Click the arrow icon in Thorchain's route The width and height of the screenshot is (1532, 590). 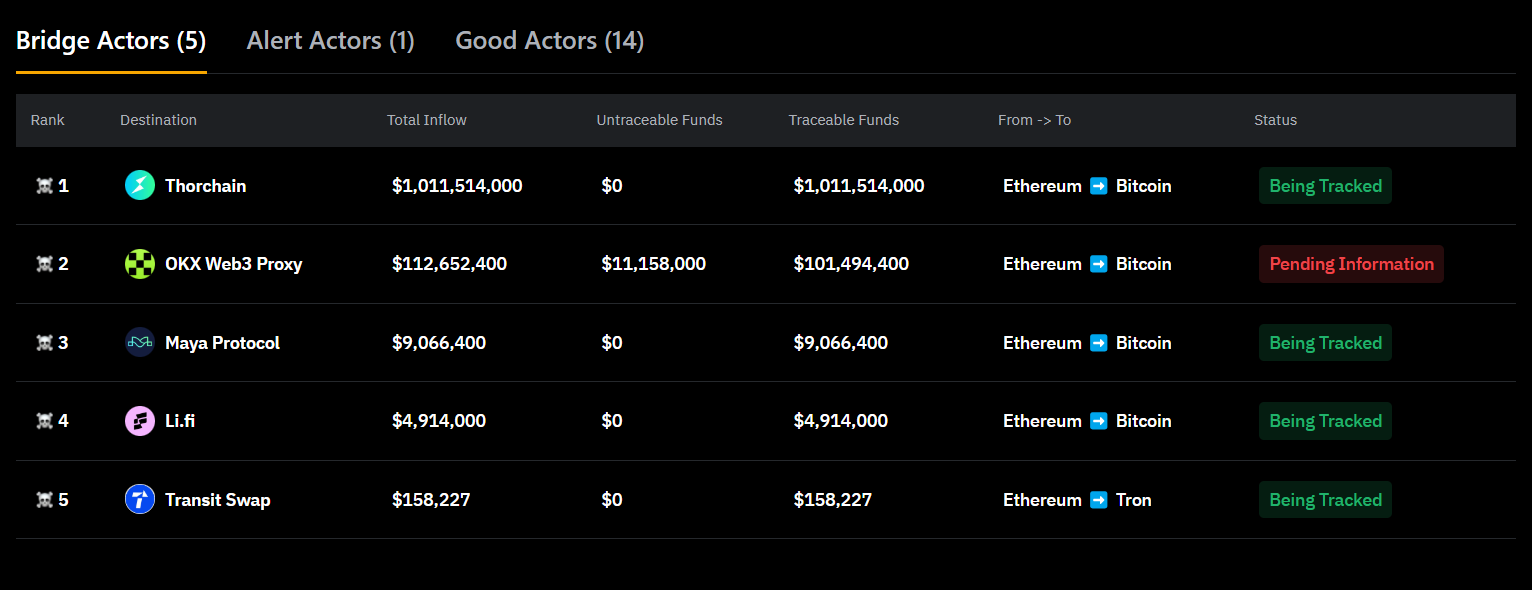point(1099,186)
